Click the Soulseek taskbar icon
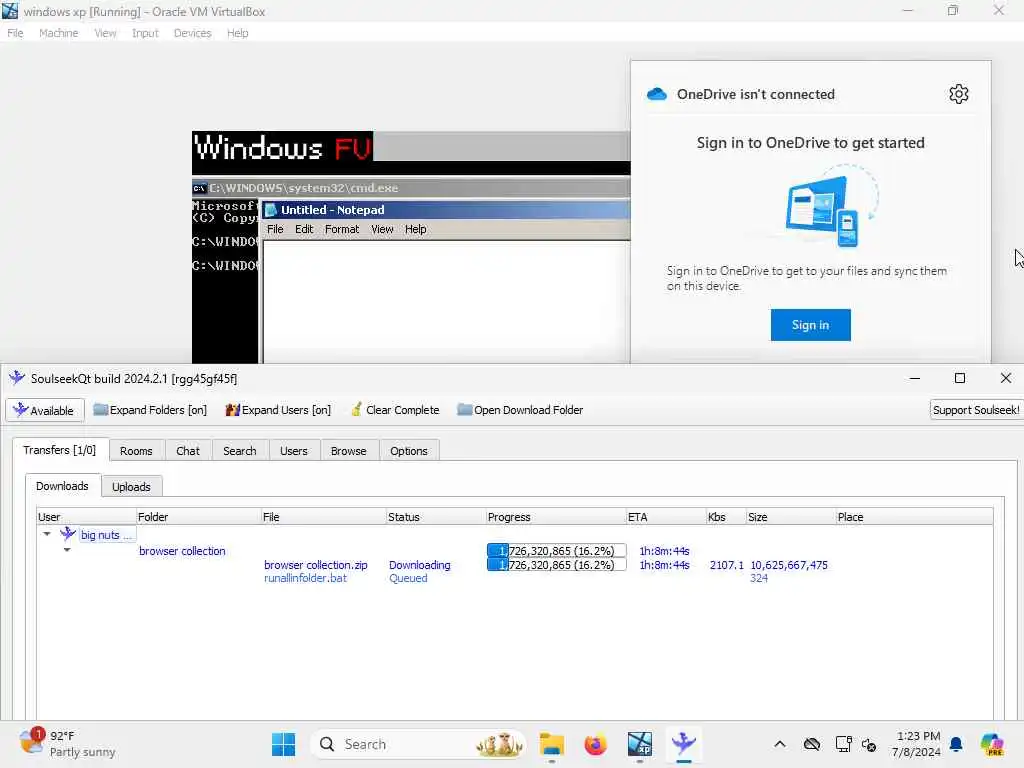This screenshot has width=1024, height=768. point(683,744)
